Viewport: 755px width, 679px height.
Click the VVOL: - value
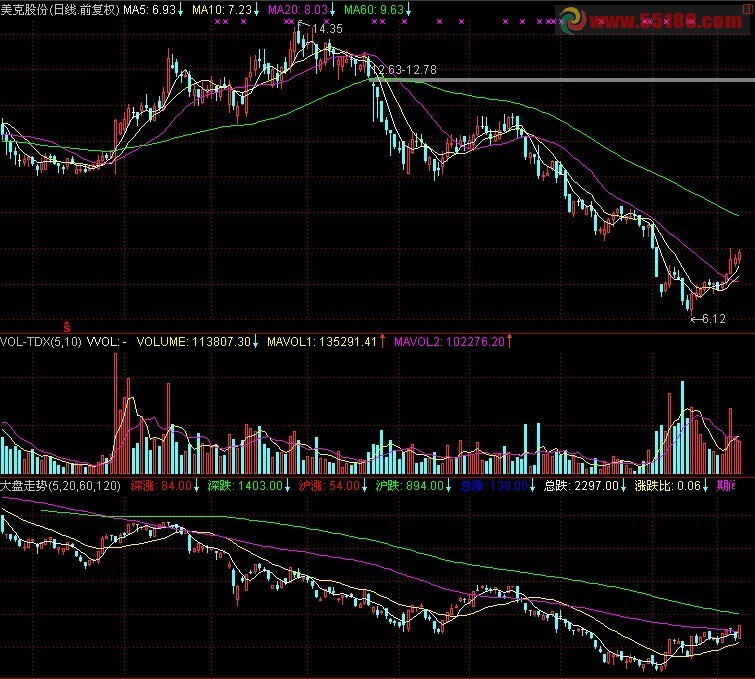(x=106, y=342)
